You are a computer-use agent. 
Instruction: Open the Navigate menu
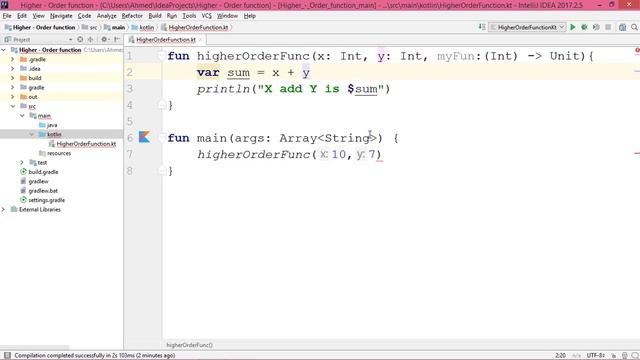[61, 16]
